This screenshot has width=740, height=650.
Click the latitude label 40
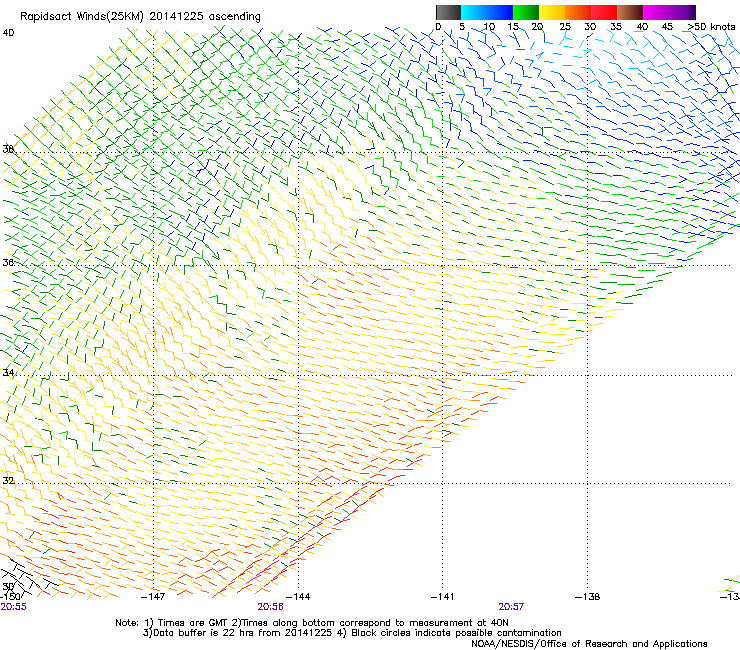tap(8, 33)
